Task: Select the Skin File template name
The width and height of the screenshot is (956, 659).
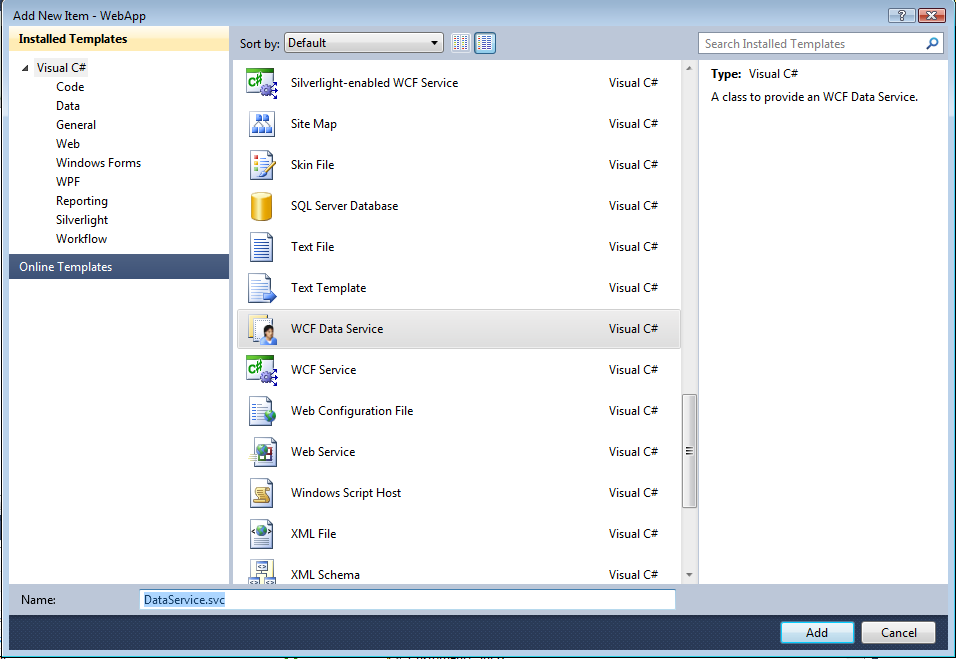Action: 312,165
